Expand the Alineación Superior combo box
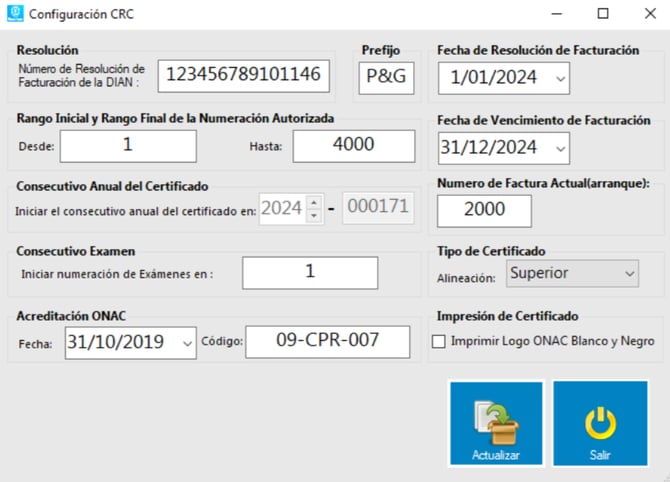 pyautogui.click(x=629, y=272)
